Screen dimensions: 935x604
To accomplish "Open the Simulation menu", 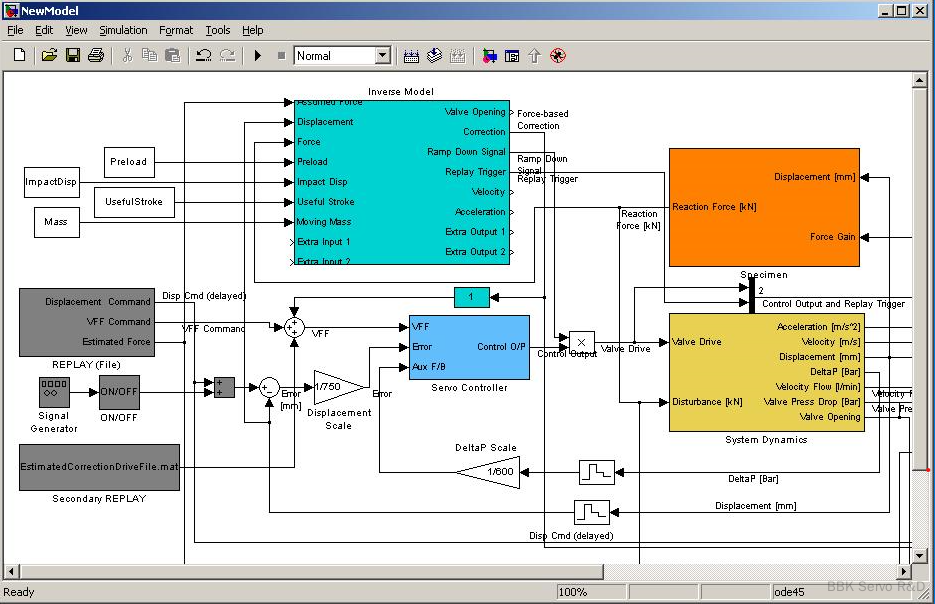I will [123, 30].
